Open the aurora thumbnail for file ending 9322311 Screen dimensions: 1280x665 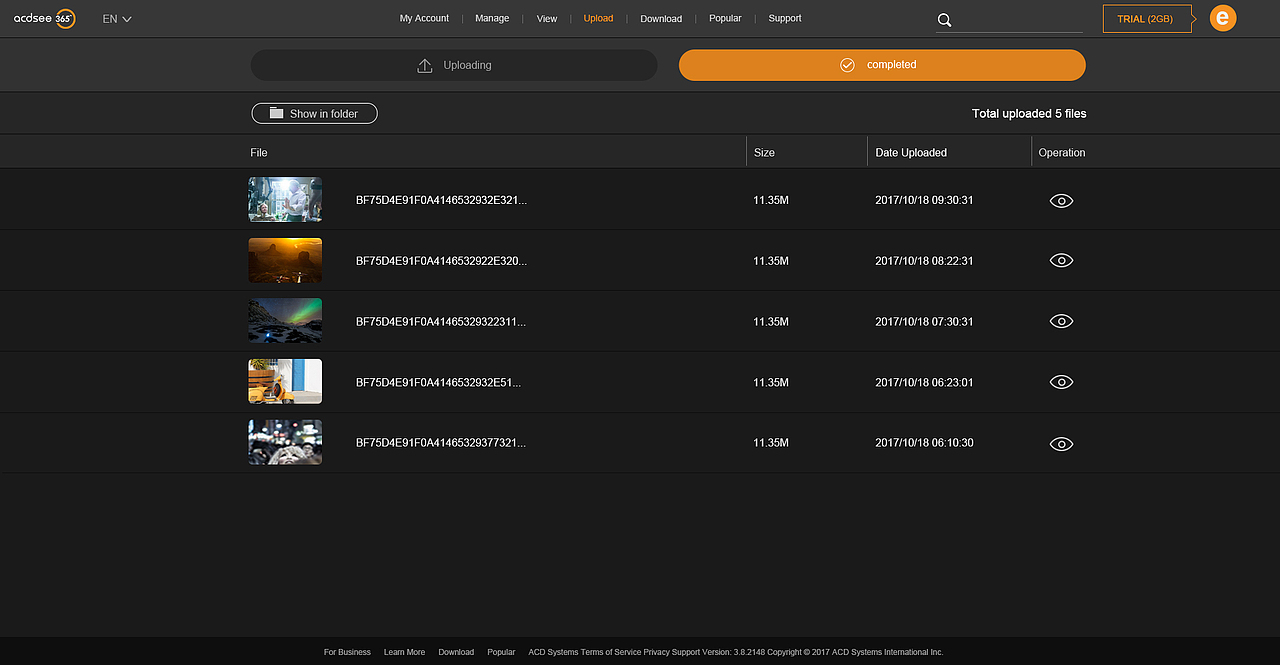pyautogui.click(x=285, y=321)
